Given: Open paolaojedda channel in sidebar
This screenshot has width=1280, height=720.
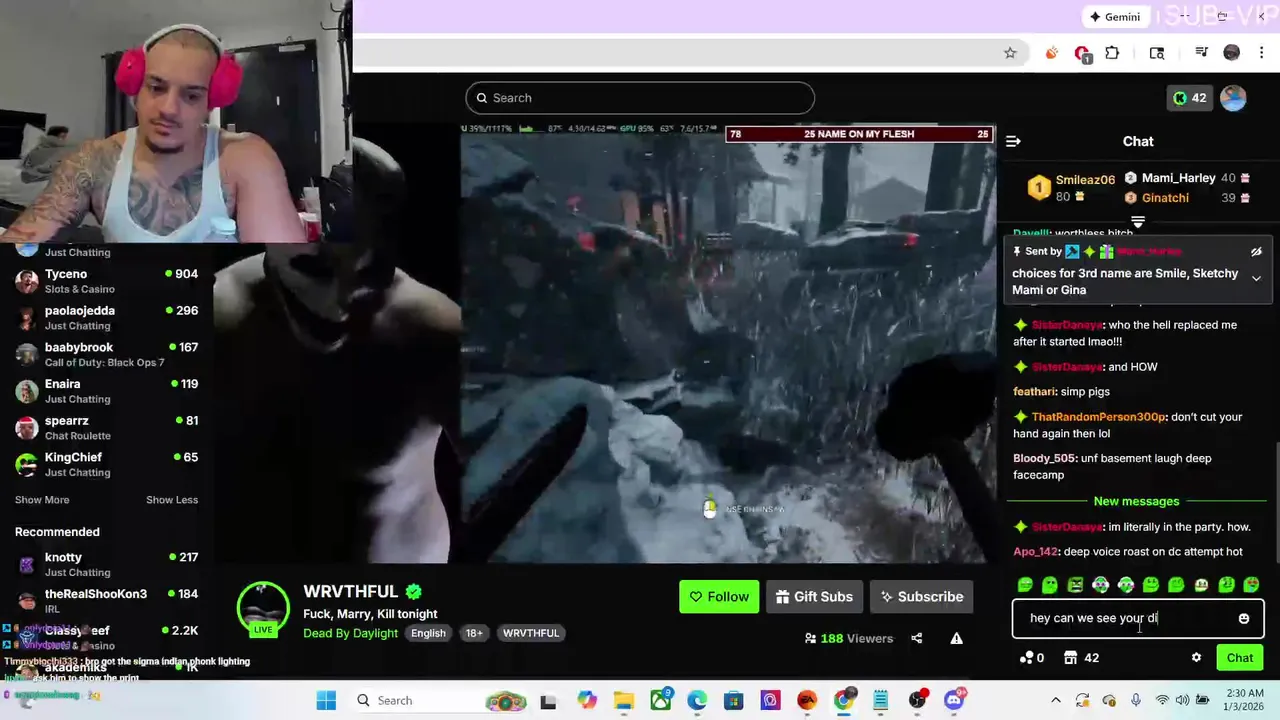Looking at the screenshot, I should 106,318.
